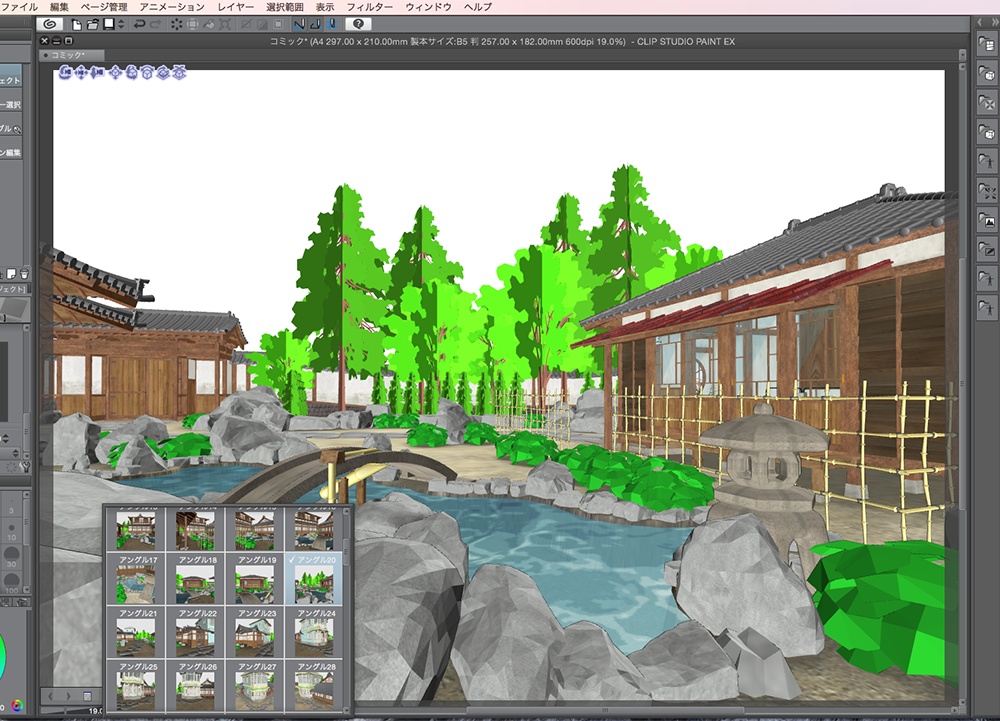
Task: Choose camera preset アングル28
Action: [313, 686]
